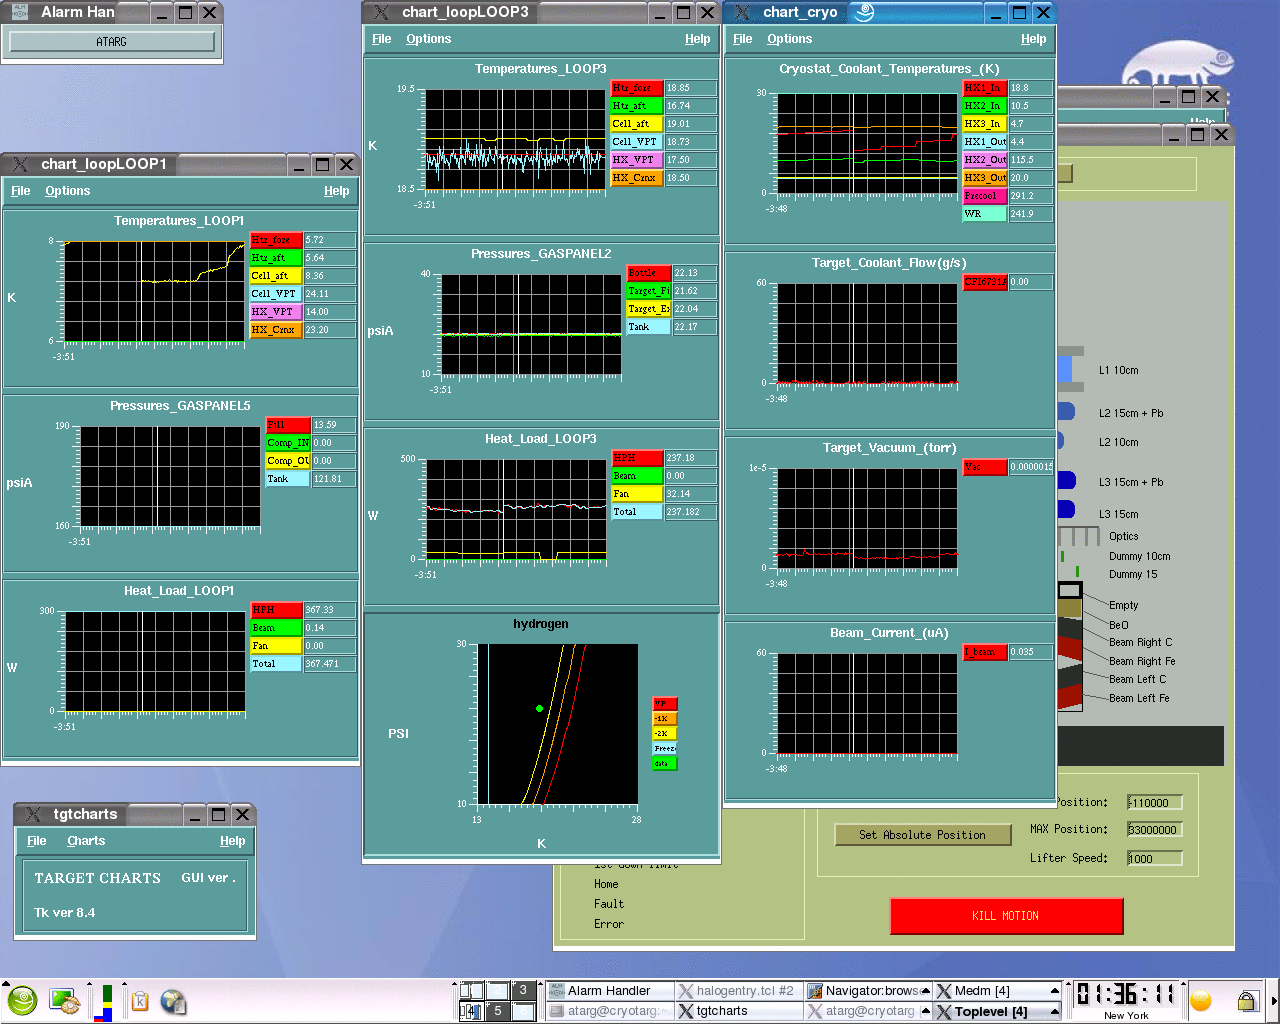Switch to virtual desktop 5 in pager
Image resolution: width=1280 pixels, height=1024 pixels.
(x=497, y=1011)
